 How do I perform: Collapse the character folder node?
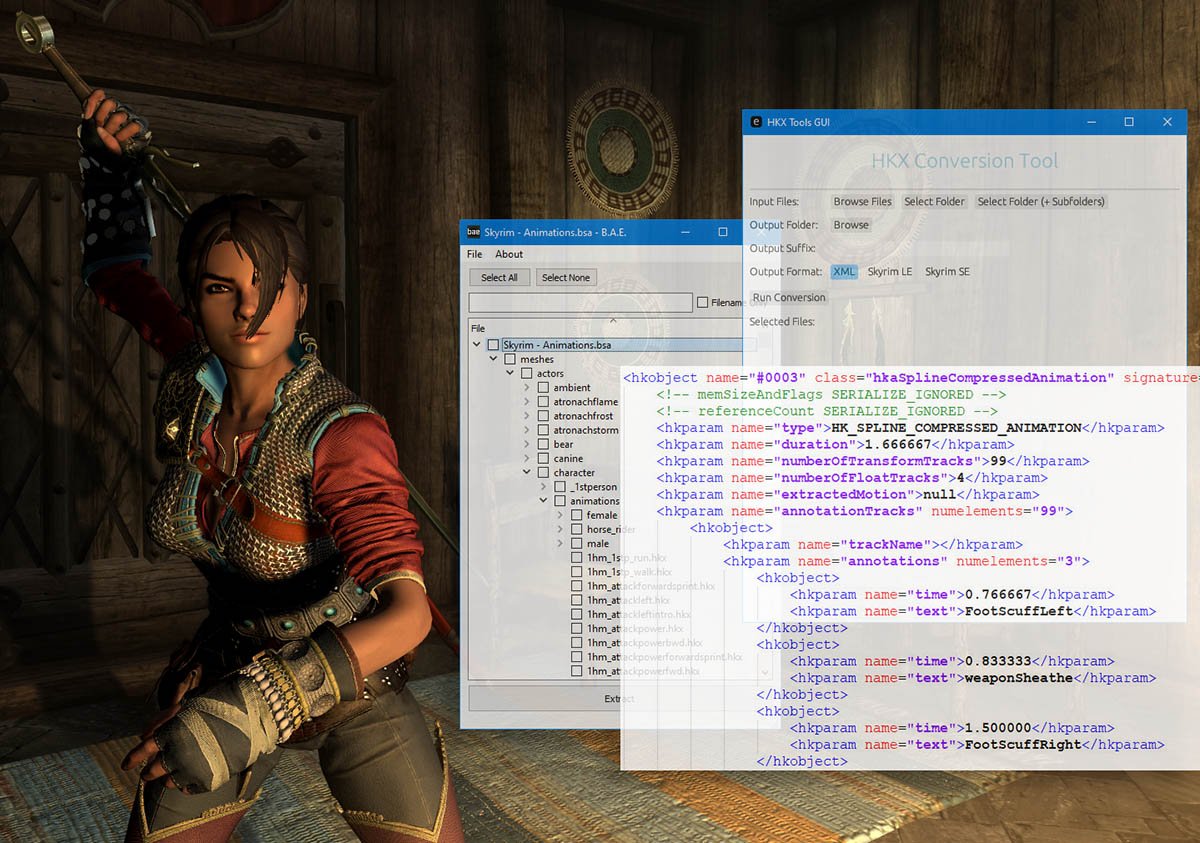527,472
